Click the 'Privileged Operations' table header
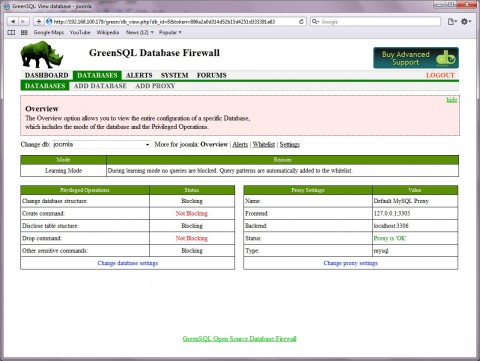This screenshot has width=480, height=361. pos(85,190)
